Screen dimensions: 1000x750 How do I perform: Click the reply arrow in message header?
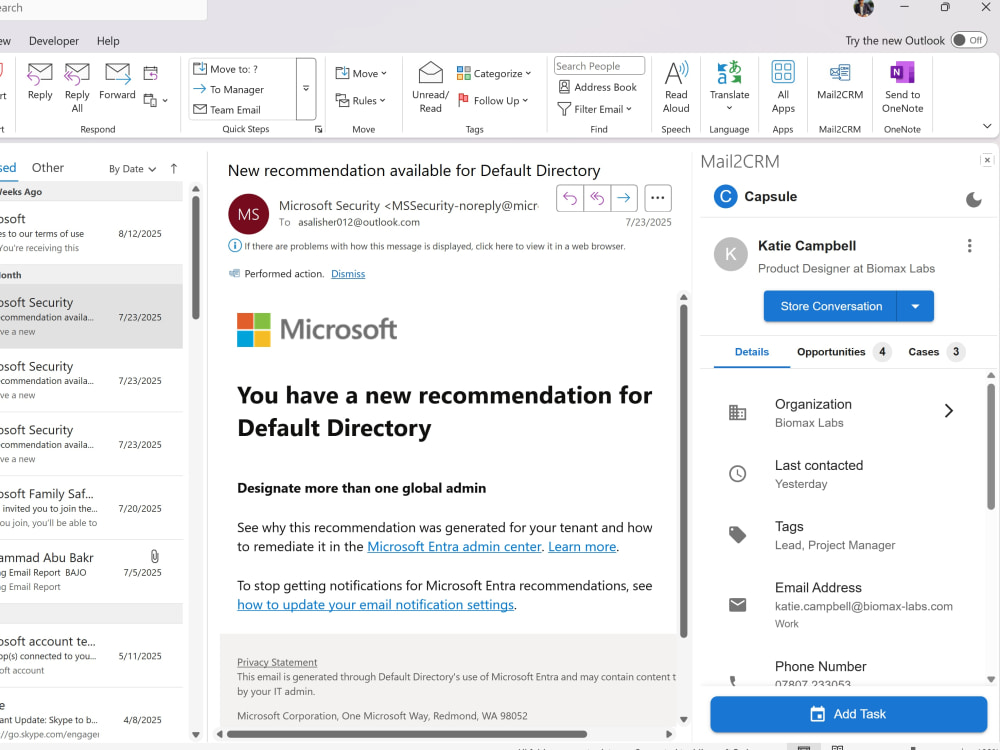coord(570,198)
